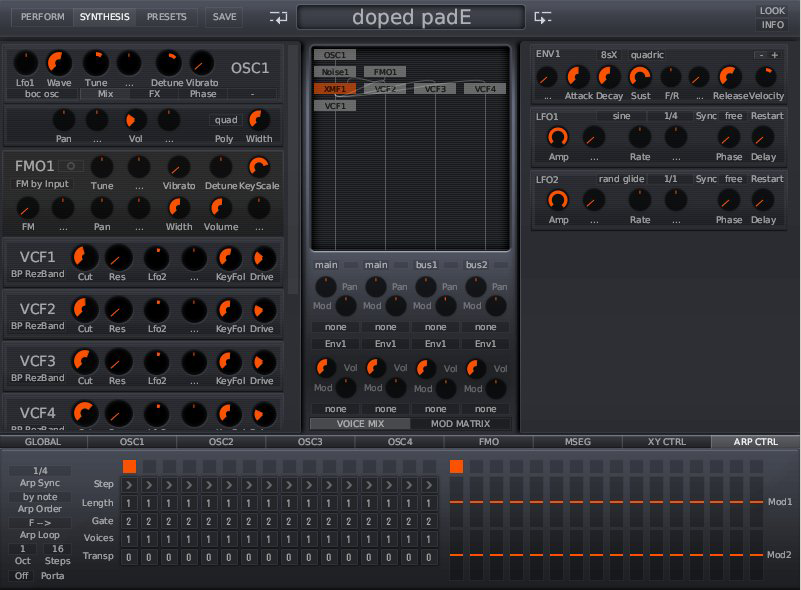801x590 pixels.
Task: Click the left panel vertical scrollbar
Action: (x=293, y=169)
